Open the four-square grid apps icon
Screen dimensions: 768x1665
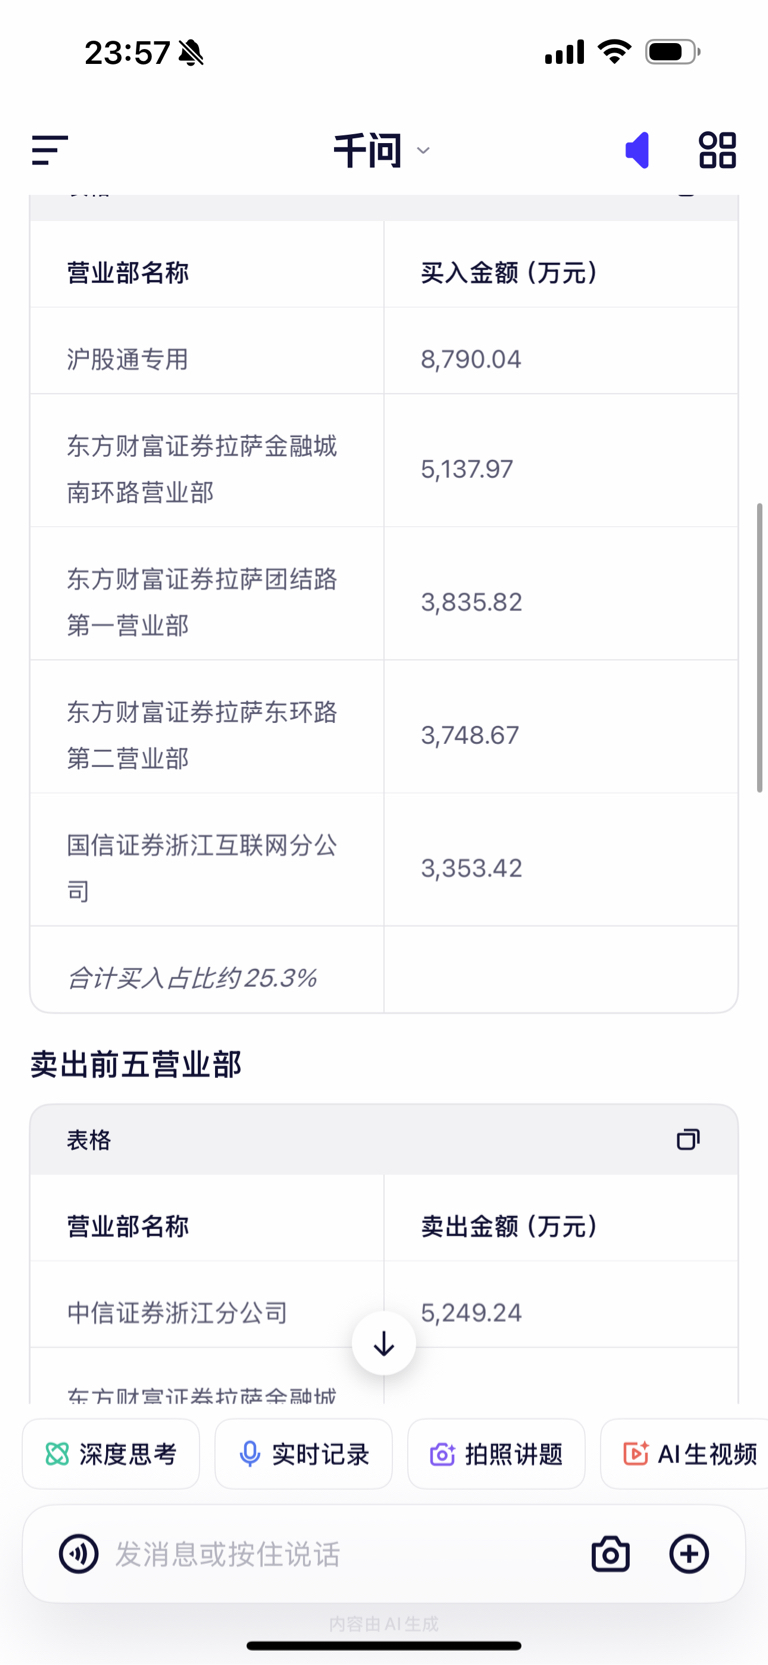[717, 150]
